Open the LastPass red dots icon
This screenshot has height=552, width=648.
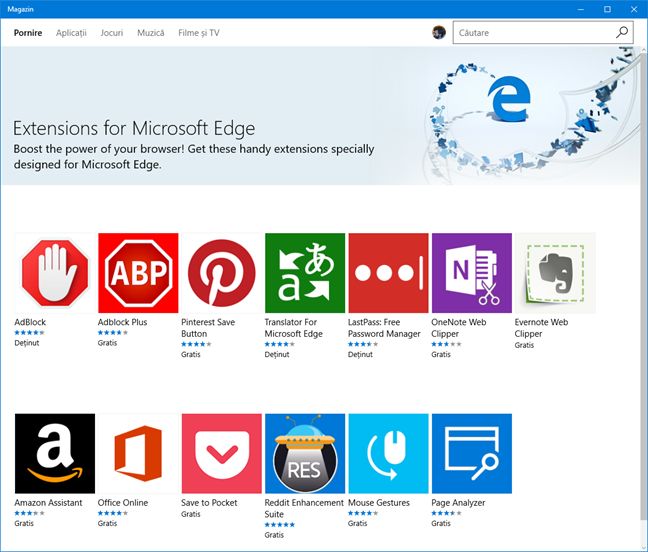click(x=388, y=273)
